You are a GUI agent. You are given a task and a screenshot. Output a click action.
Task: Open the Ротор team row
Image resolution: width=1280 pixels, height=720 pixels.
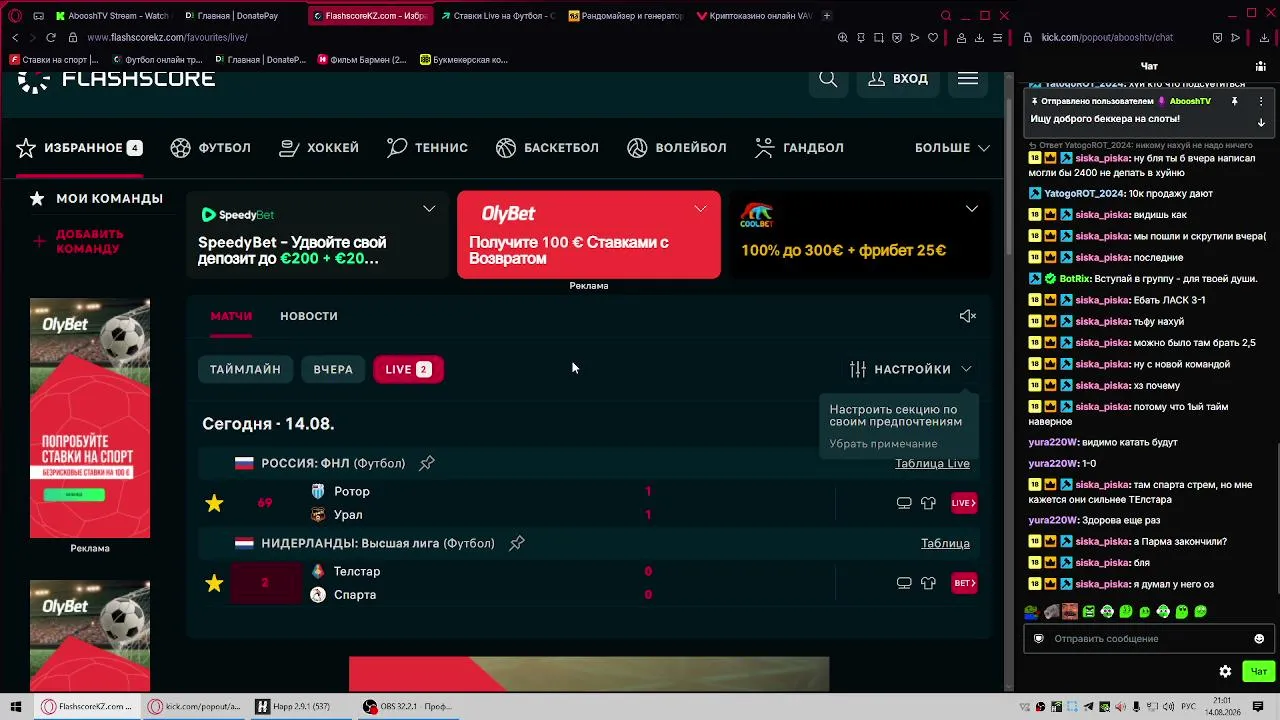[x=352, y=491]
